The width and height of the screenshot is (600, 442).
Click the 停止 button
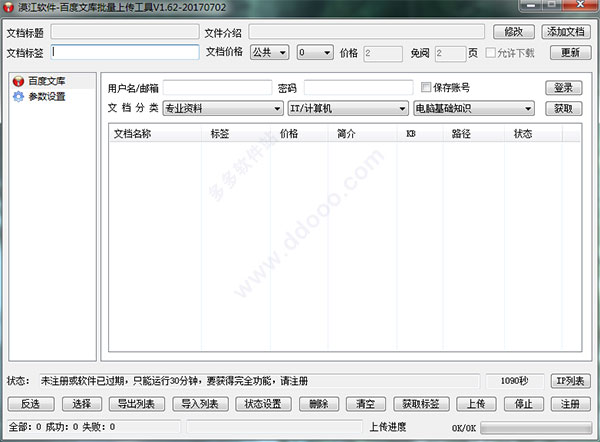click(x=523, y=404)
